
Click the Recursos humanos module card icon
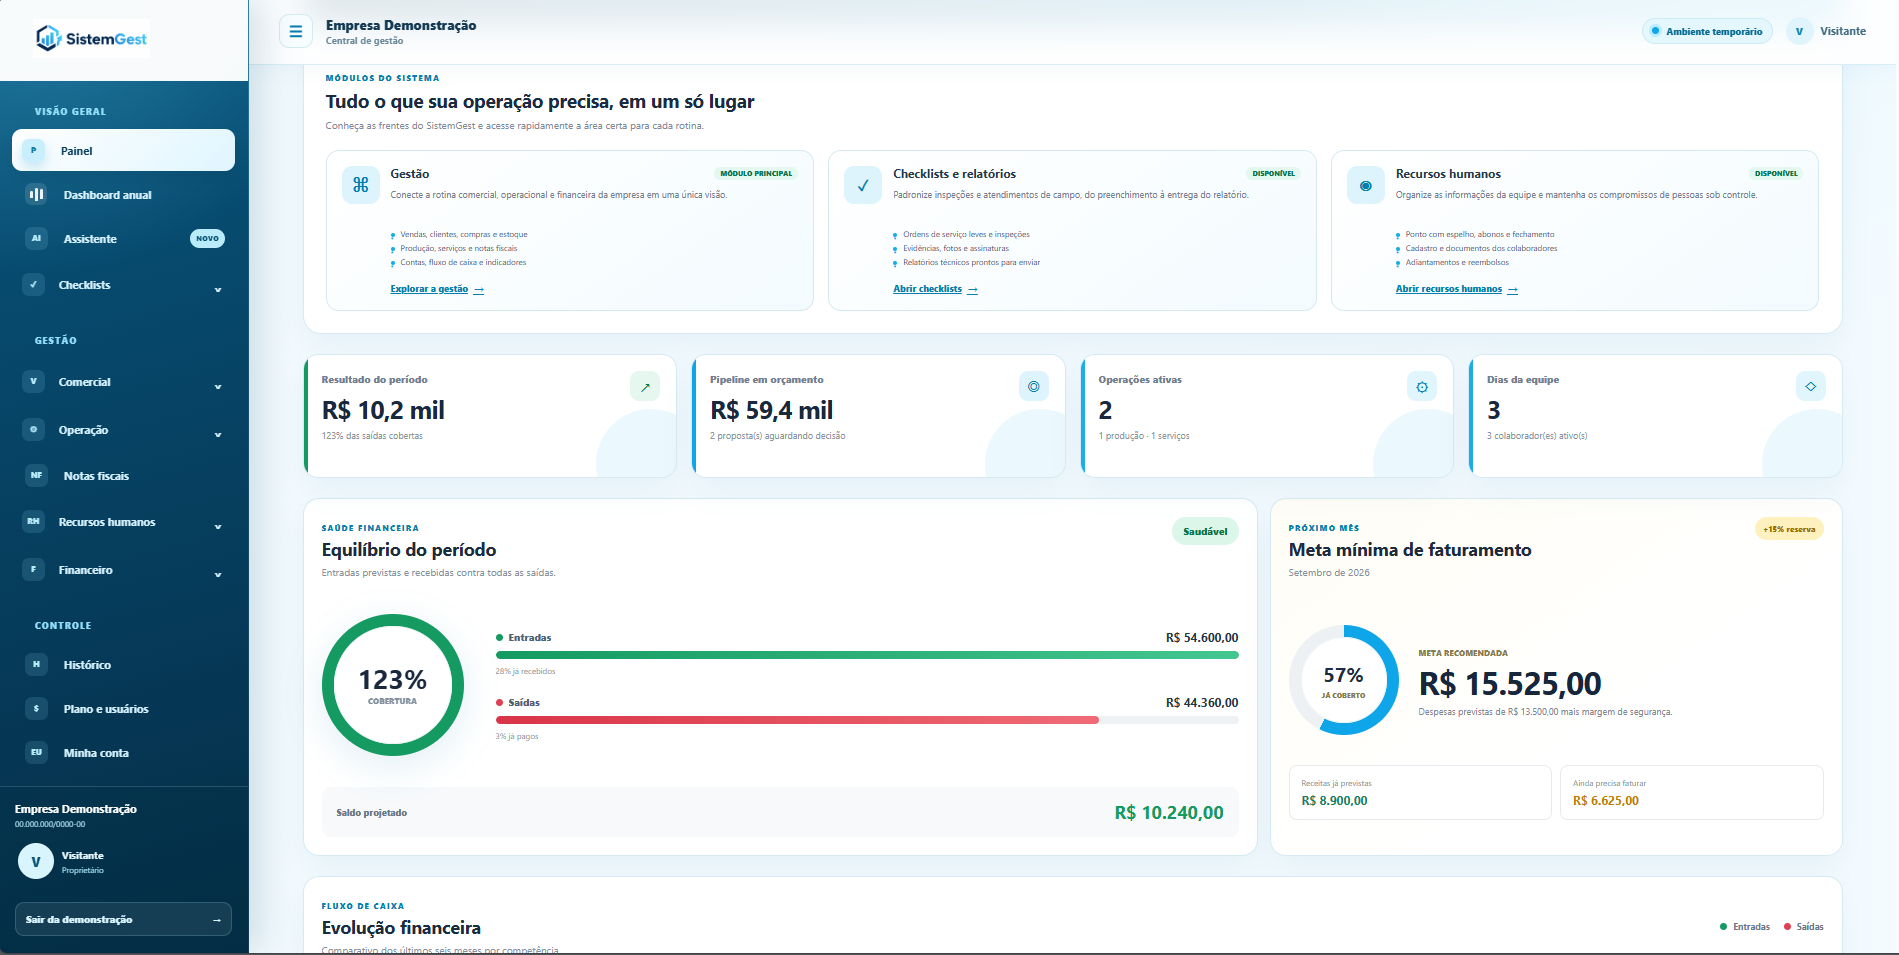(x=1366, y=185)
